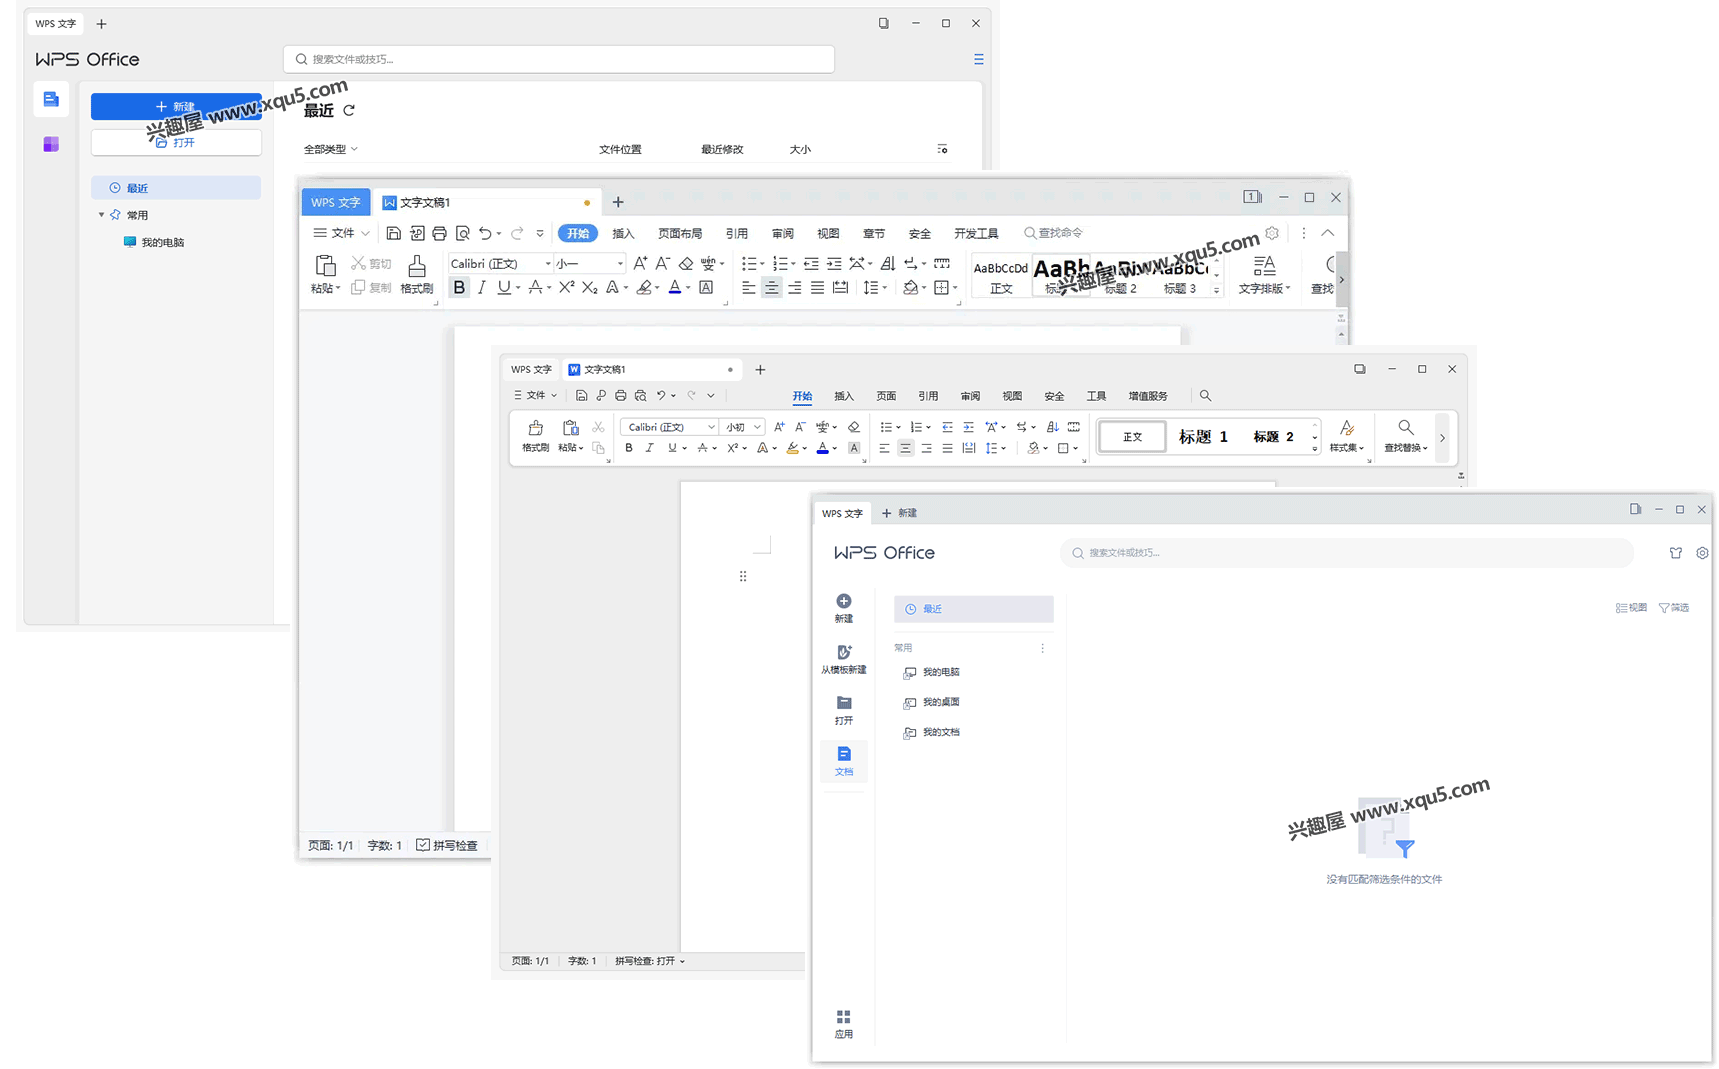Toggle Italic in 增值服务 window ribbon
This screenshot has width=1719, height=1069.
[x=650, y=448]
